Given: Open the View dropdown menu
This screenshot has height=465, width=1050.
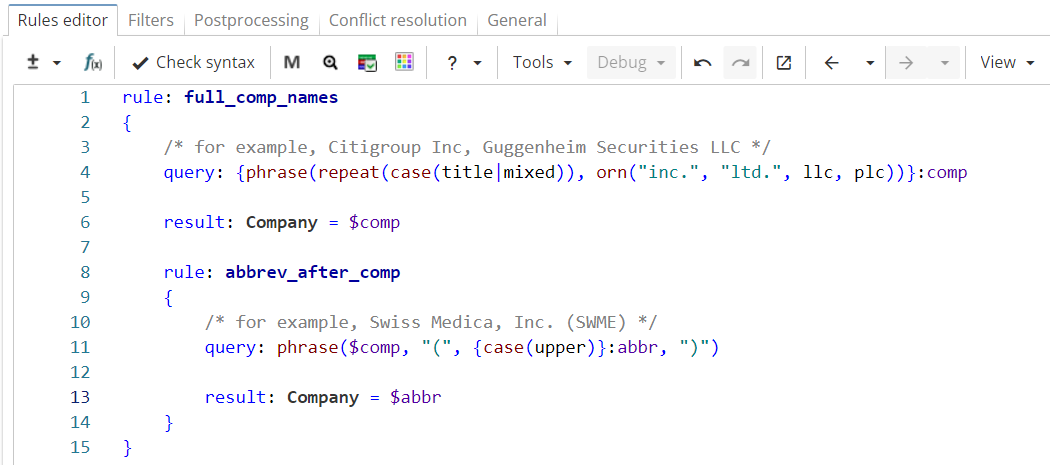Looking at the screenshot, I should 1006,62.
